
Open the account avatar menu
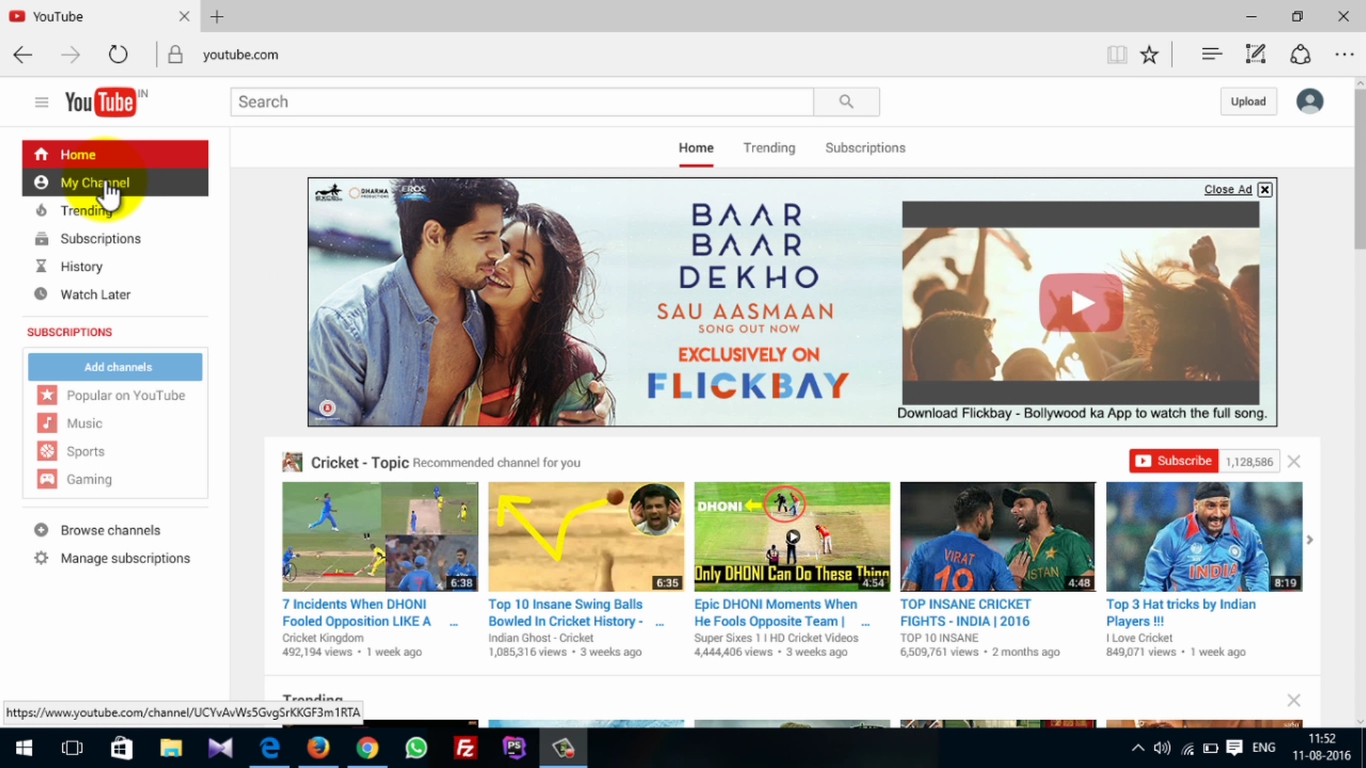[1309, 101]
